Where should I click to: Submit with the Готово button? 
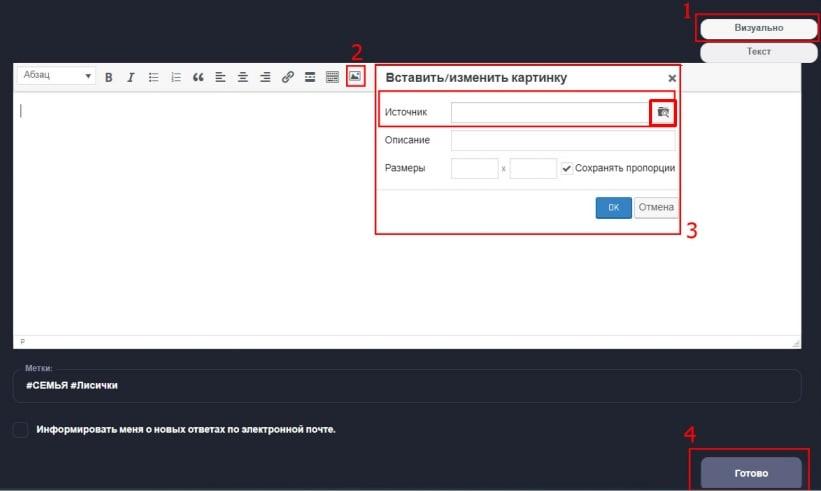tap(751, 473)
